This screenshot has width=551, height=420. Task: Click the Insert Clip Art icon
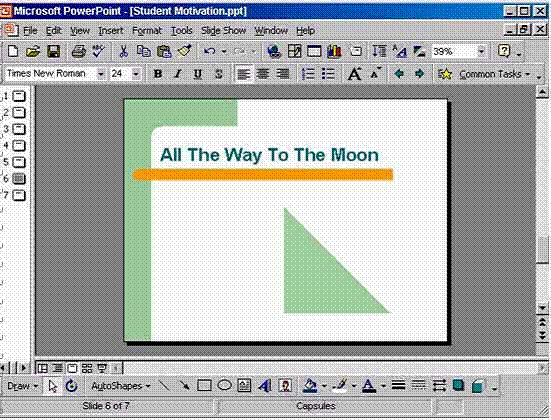click(x=285, y=386)
